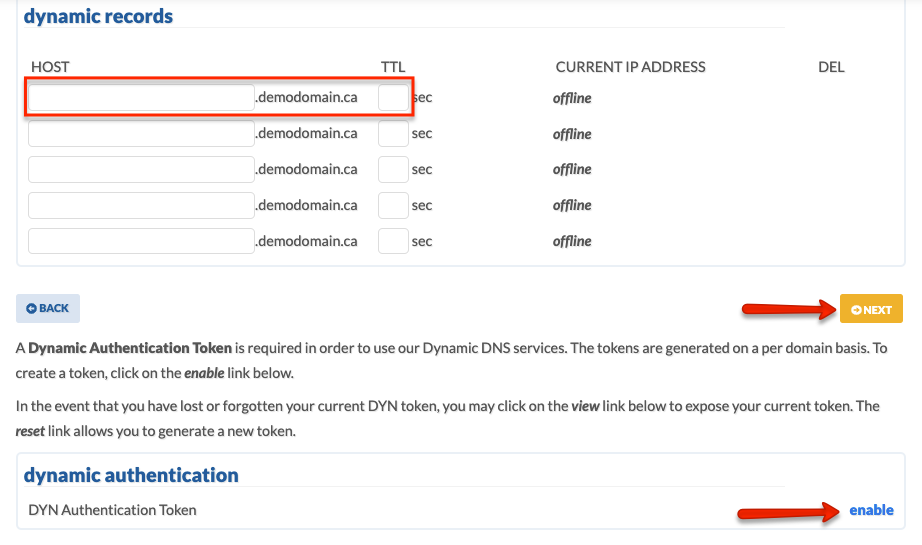
Task: Focus the first row TTL field
Action: (x=393, y=98)
